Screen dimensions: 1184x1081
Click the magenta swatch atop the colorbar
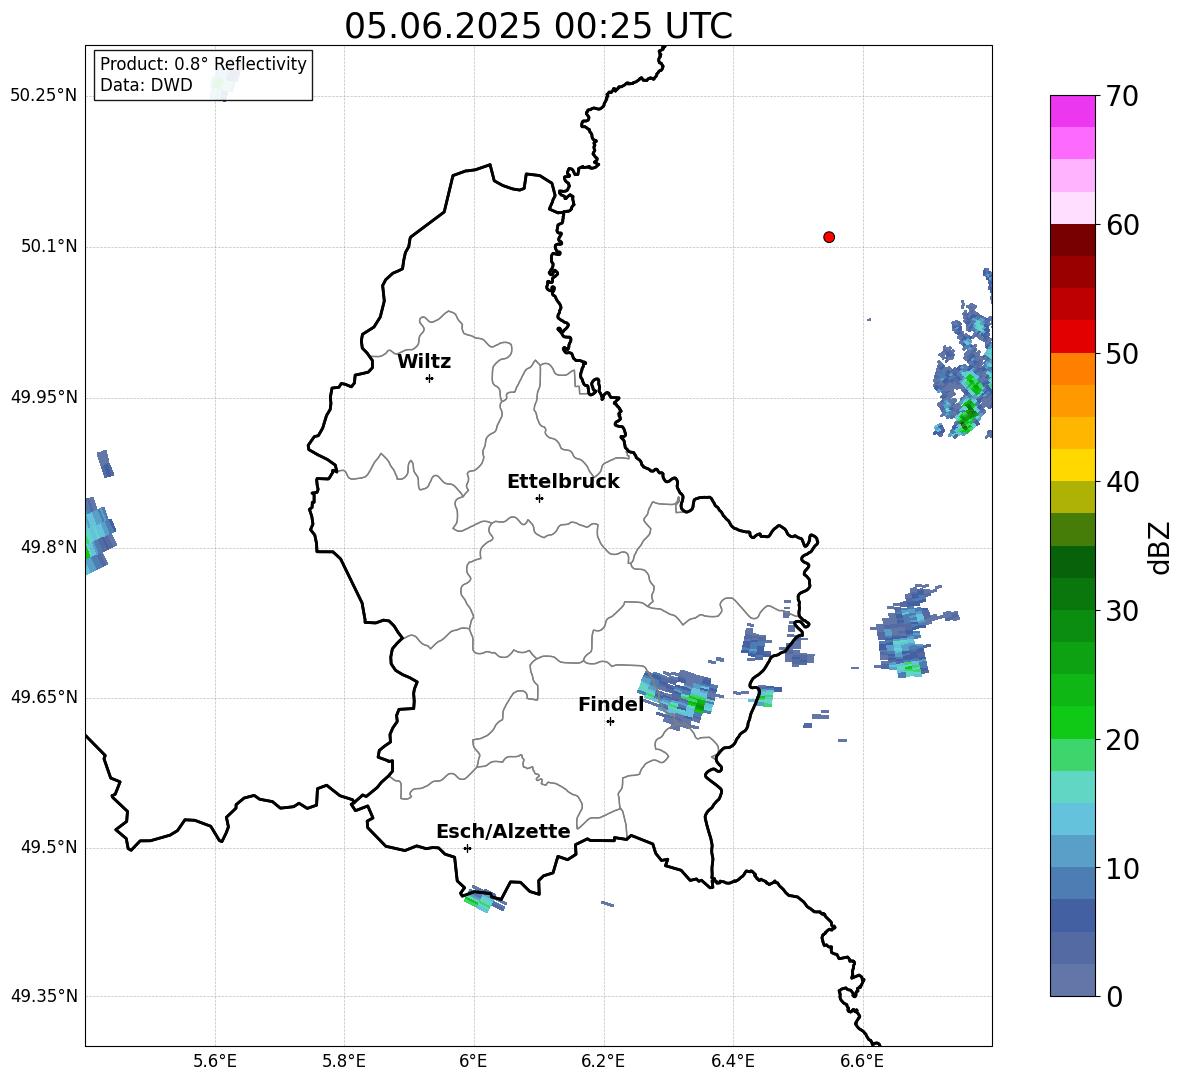[1073, 112]
